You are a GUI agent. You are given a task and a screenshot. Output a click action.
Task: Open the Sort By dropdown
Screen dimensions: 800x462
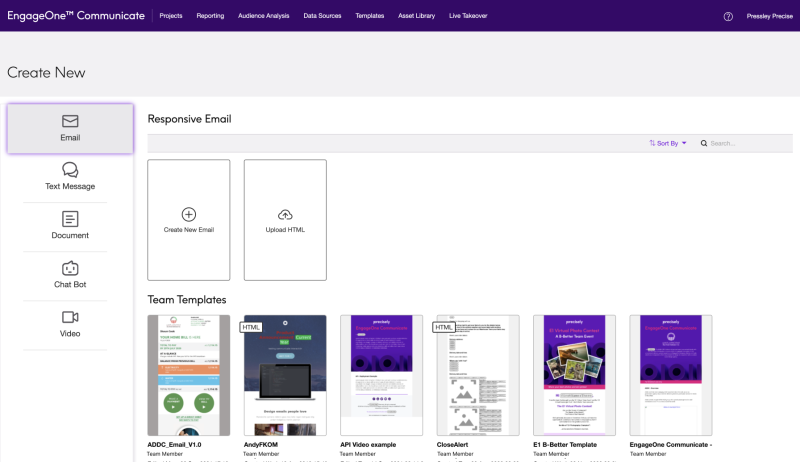click(x=668, y=143)
